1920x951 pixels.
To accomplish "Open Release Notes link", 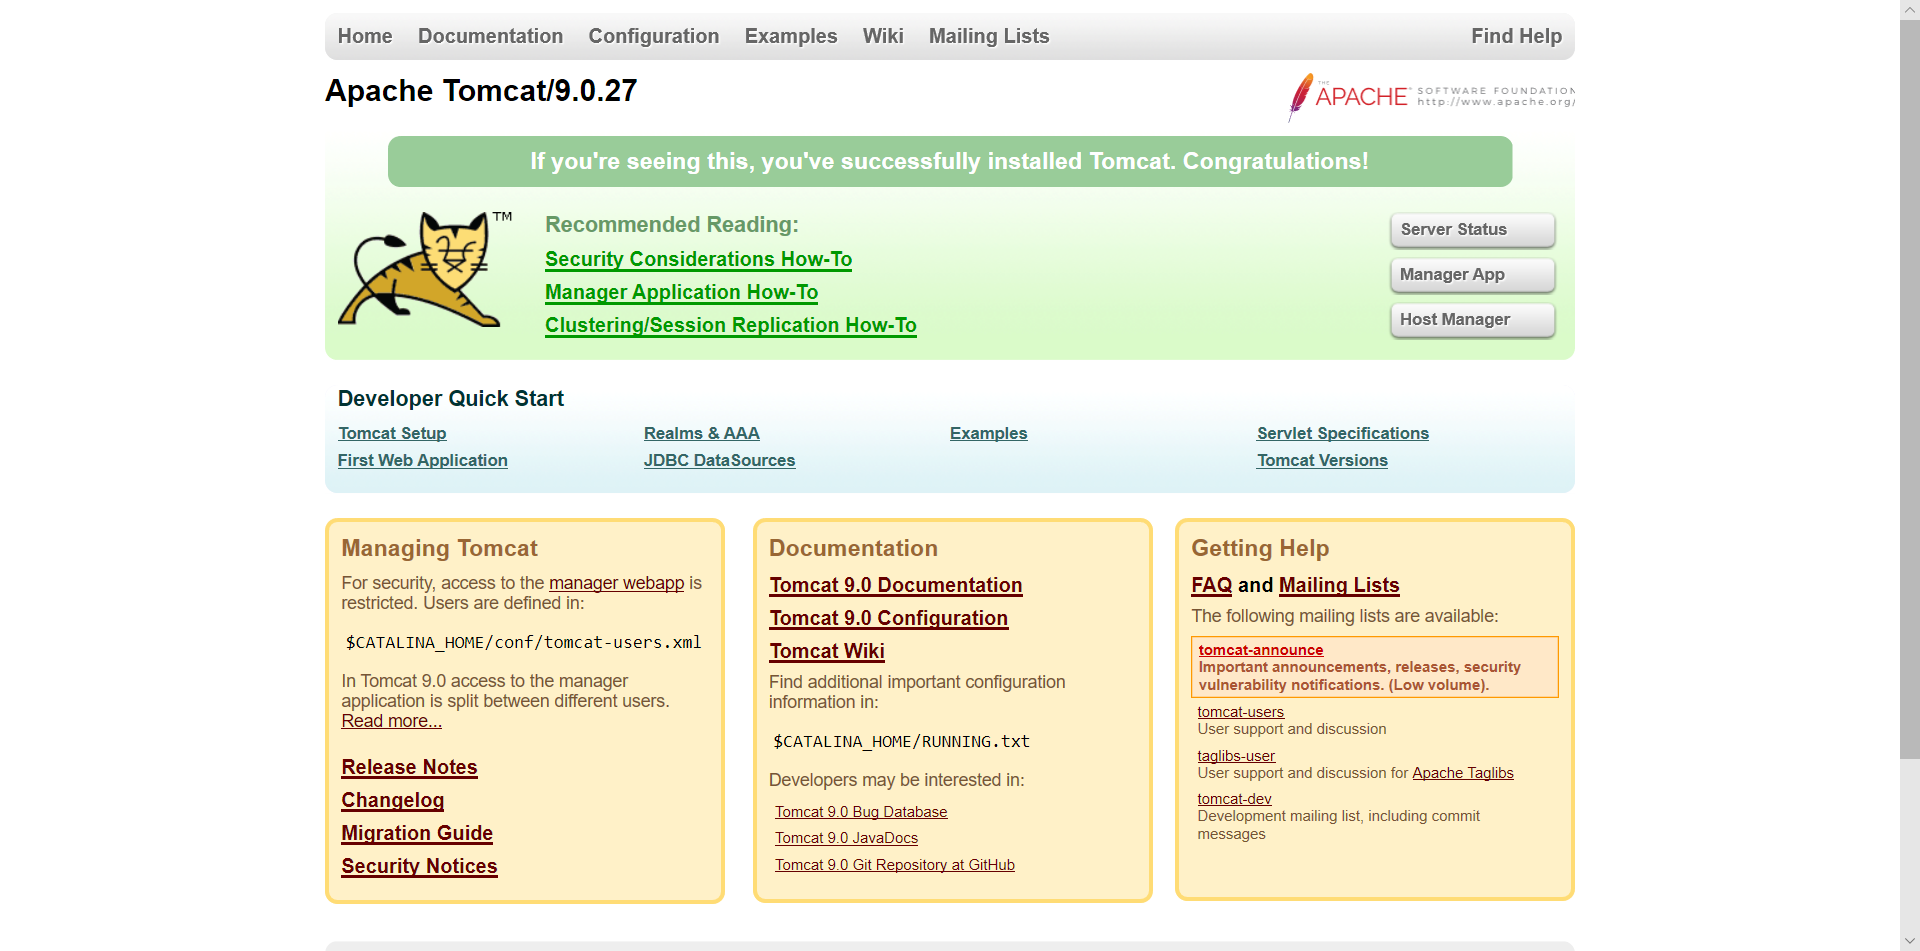I will (409, 767).
